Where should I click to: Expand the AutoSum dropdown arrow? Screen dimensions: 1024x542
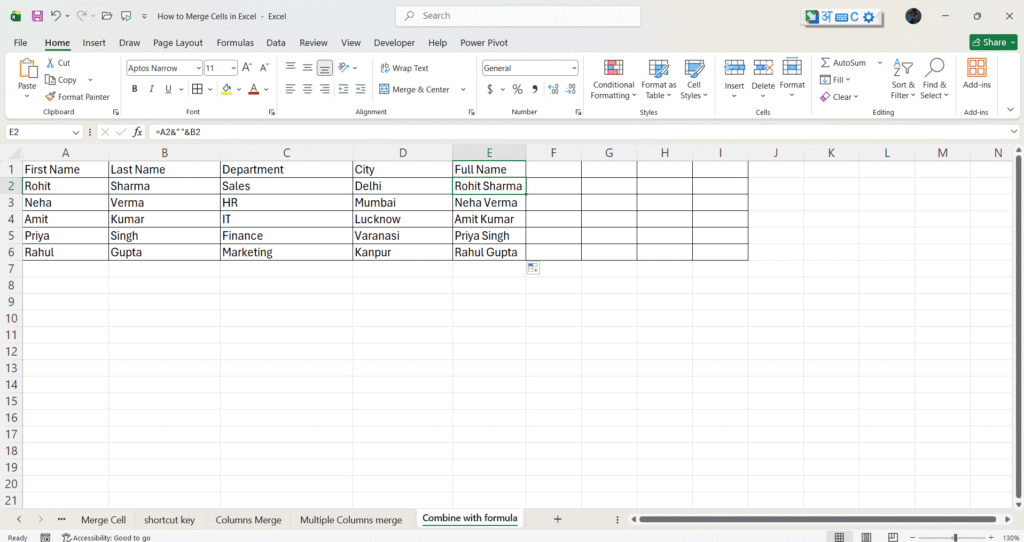coord(880,63)
